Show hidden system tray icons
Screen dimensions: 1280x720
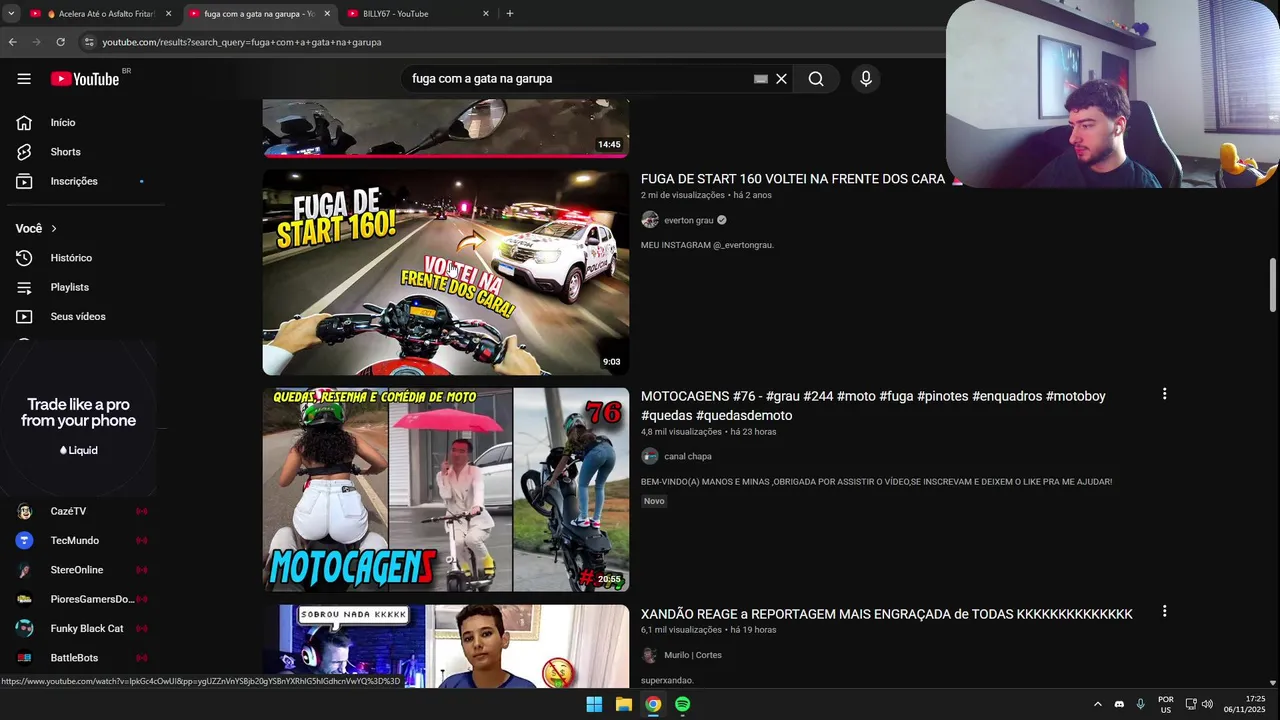pos(1097,704)
